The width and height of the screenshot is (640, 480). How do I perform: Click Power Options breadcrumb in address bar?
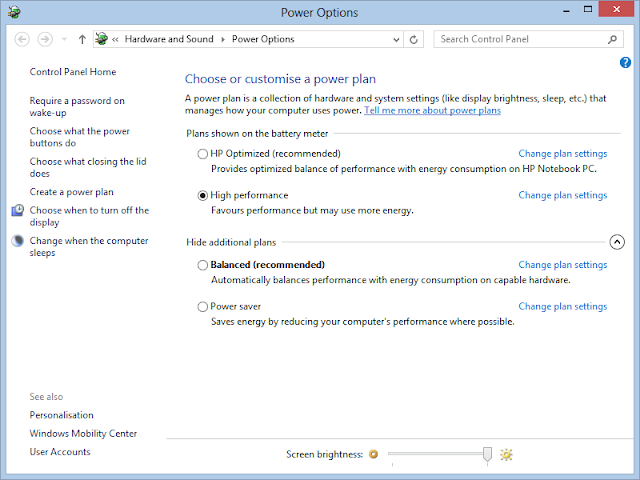[x=263, y=39]
